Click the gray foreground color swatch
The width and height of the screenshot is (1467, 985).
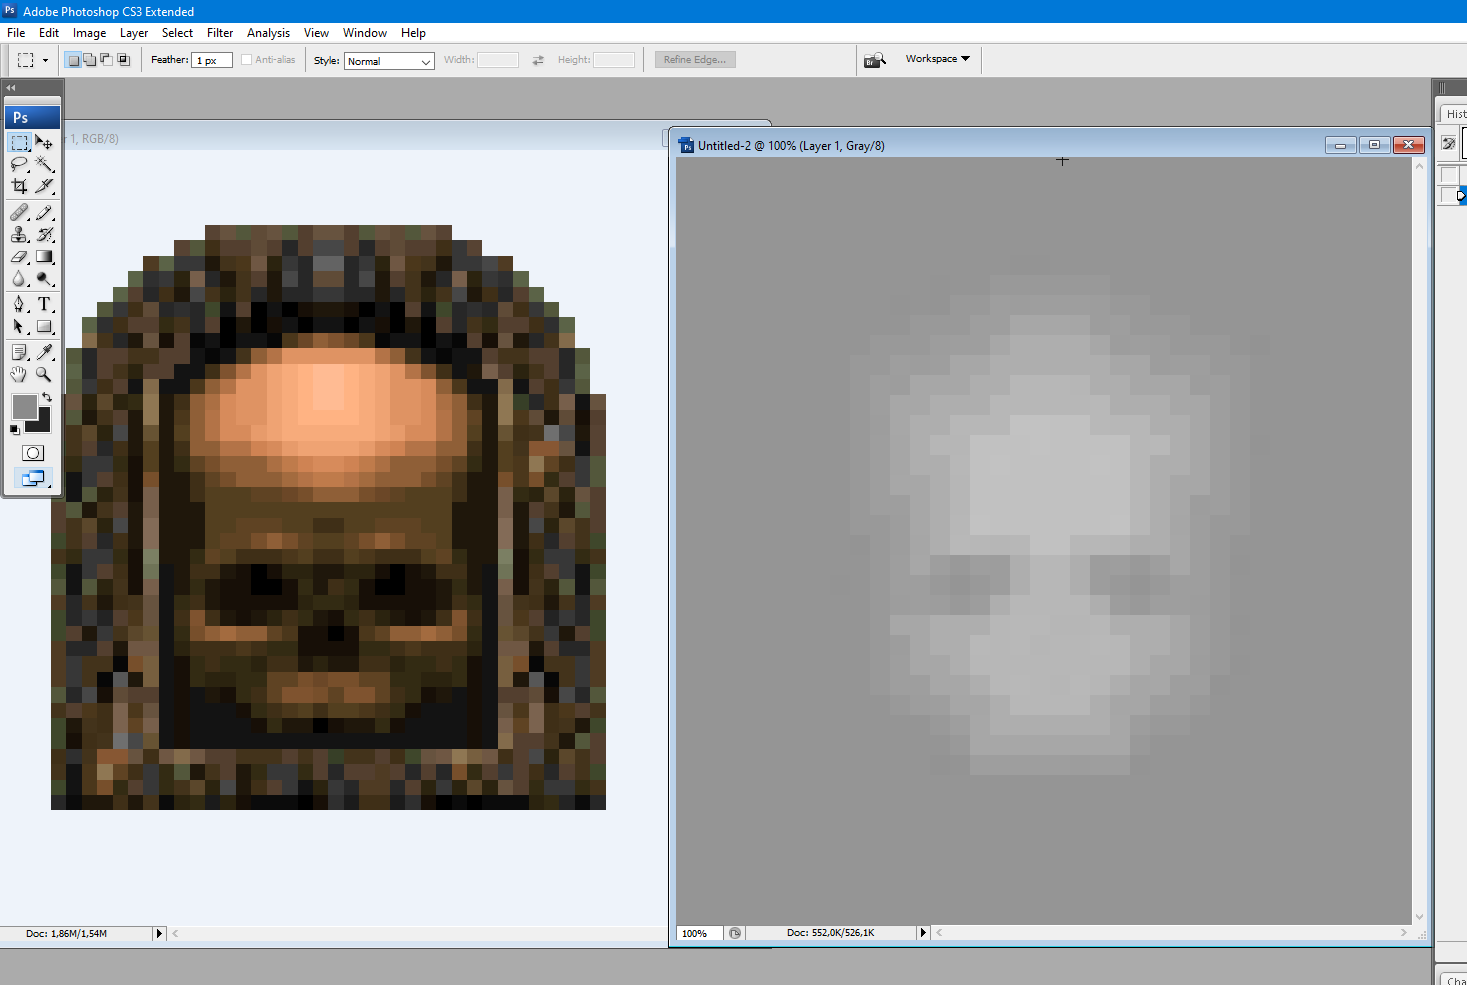pyautogui.click(x=24, y=406)
